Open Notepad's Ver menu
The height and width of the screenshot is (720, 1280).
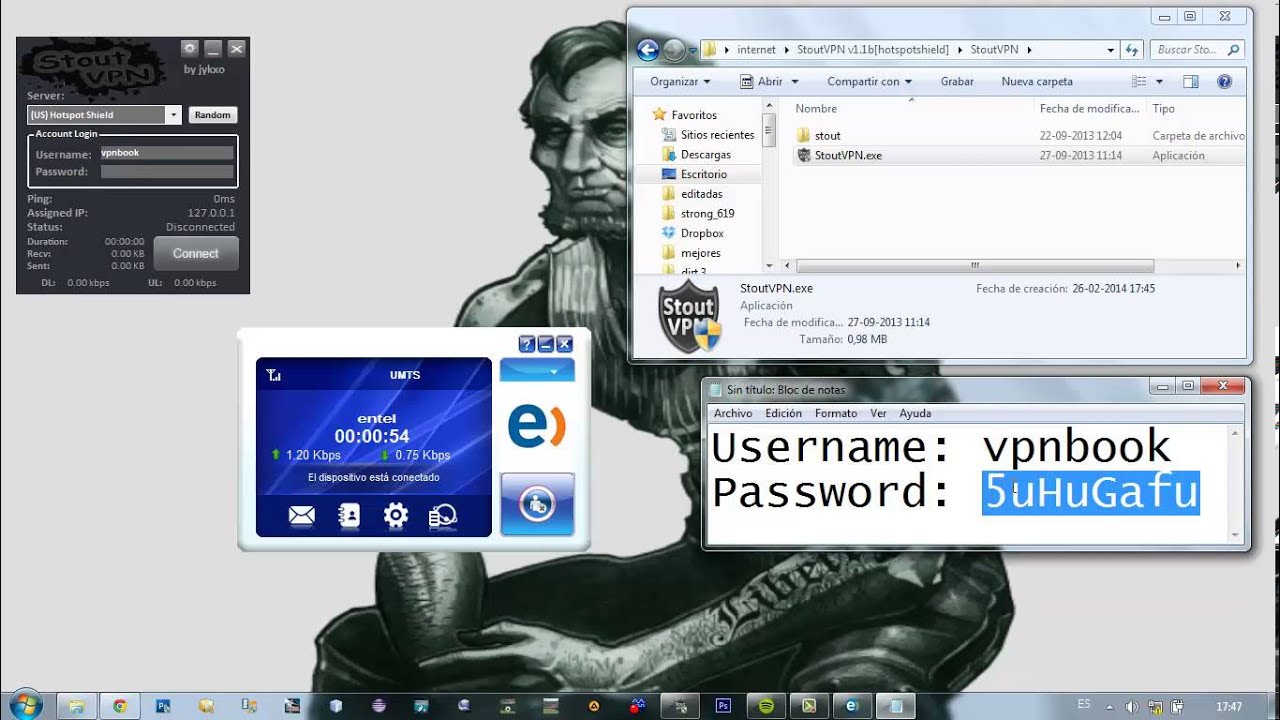coord(878,413)
